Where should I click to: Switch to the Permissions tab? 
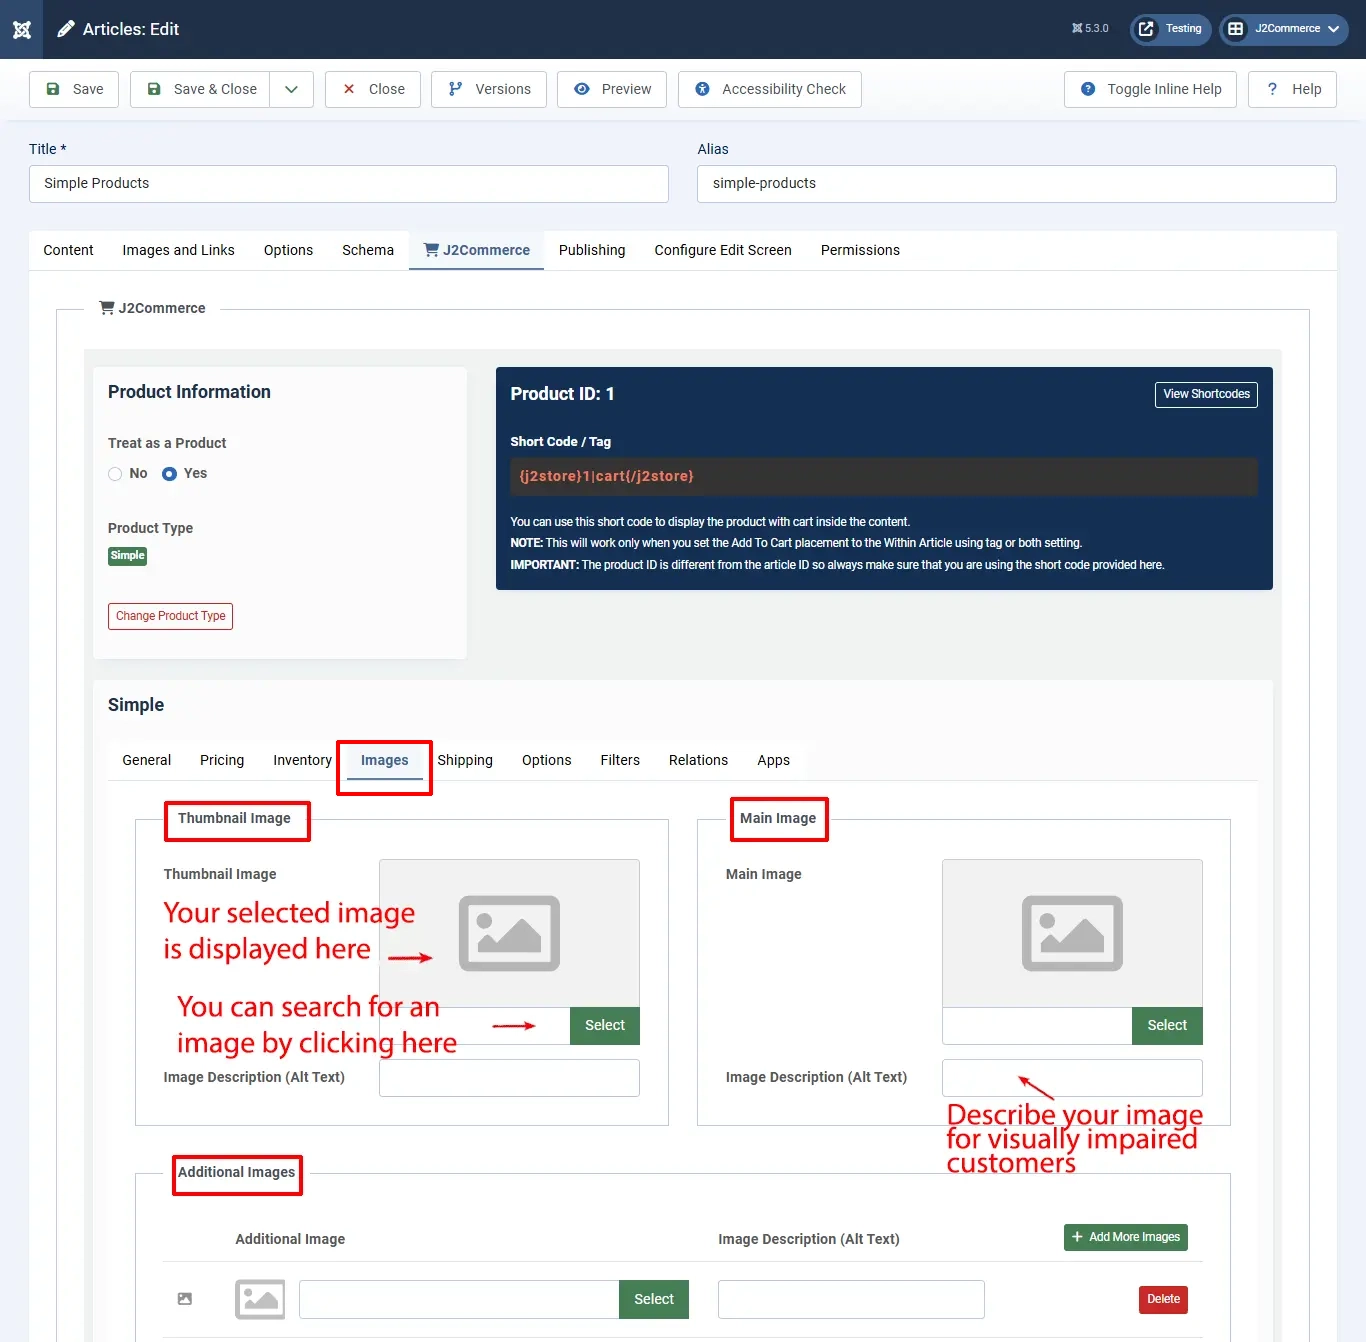point(860,250)
